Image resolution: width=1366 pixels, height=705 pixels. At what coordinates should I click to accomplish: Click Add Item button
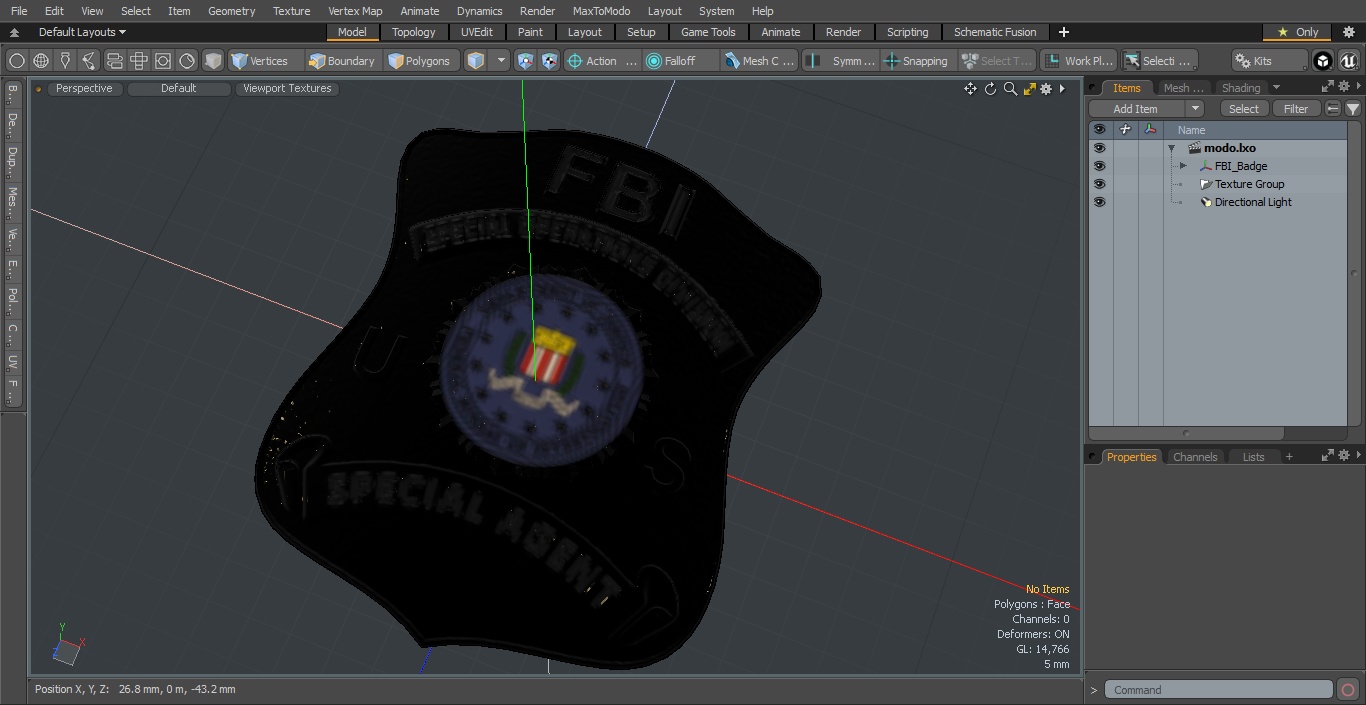click(x=1136, y=109)
